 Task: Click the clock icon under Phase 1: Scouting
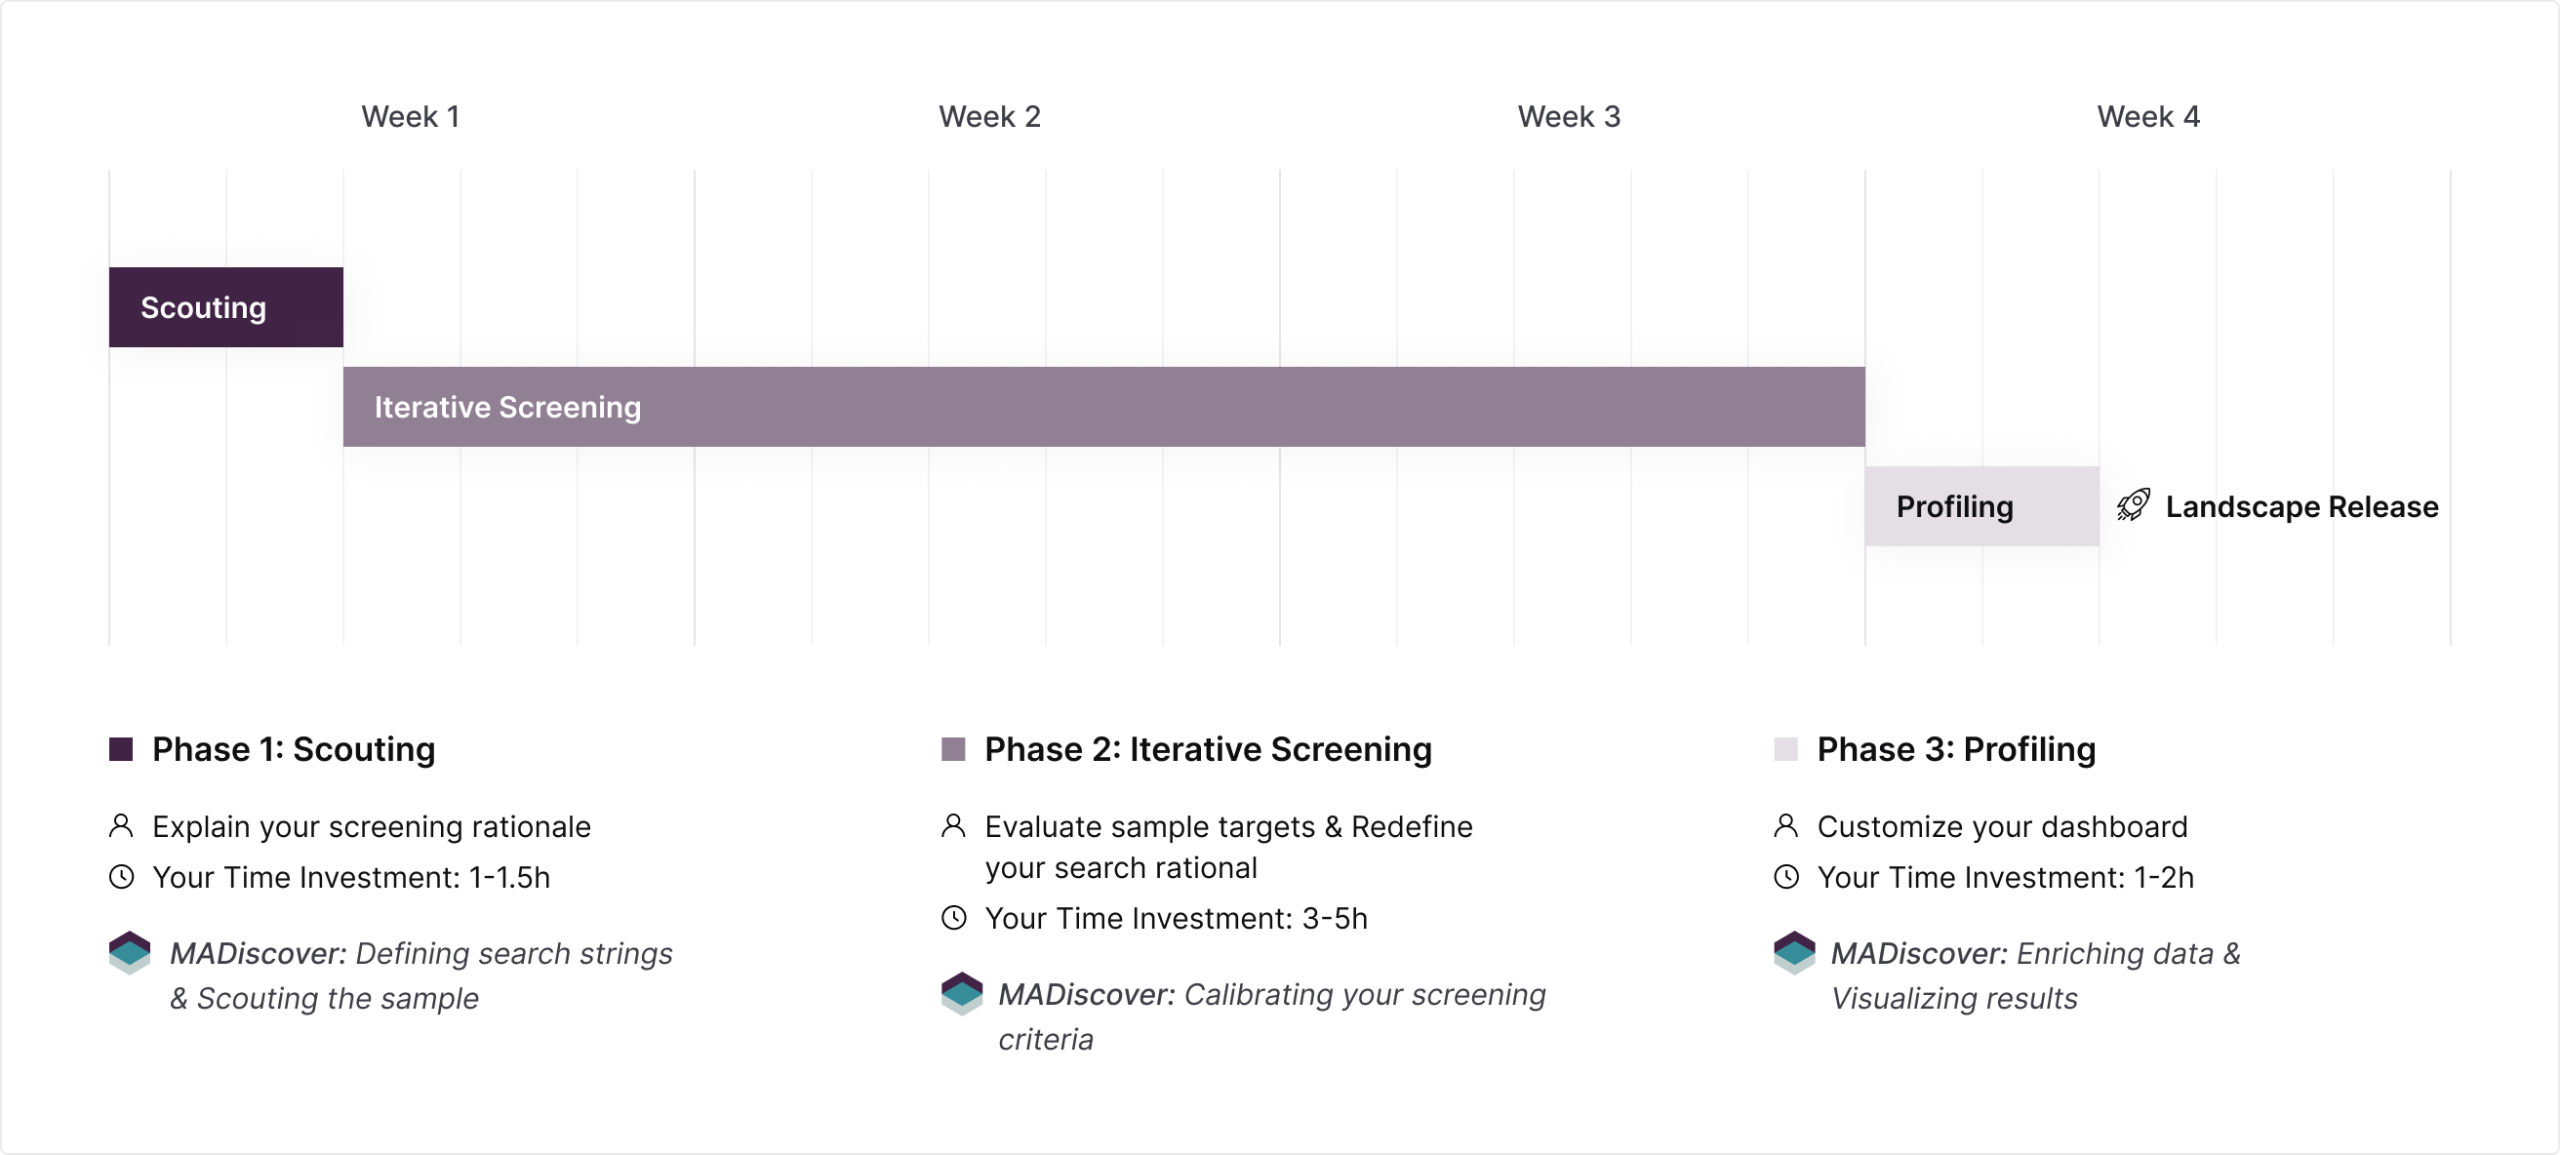click(x=121, y=877)
